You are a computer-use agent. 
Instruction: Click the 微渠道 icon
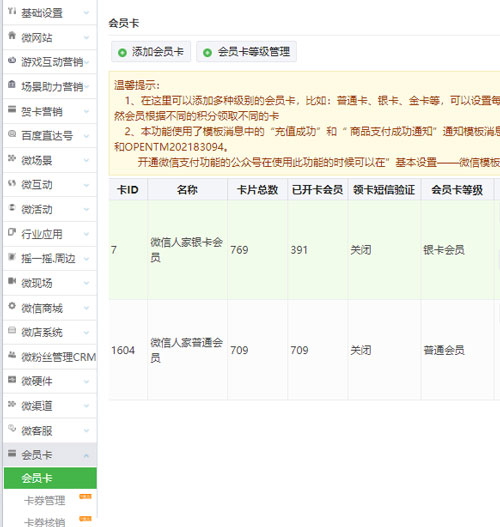(12, 403)
